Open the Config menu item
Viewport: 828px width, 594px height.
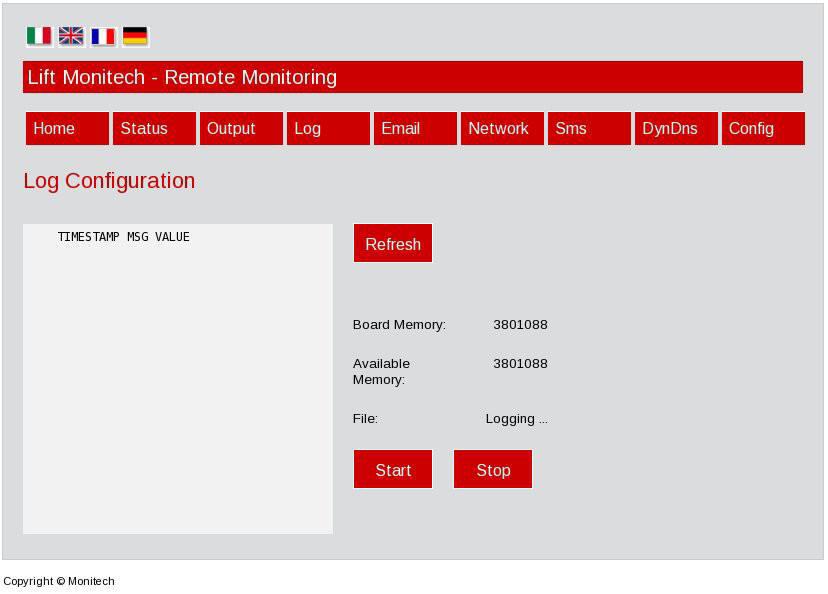(x=763, y=128)
